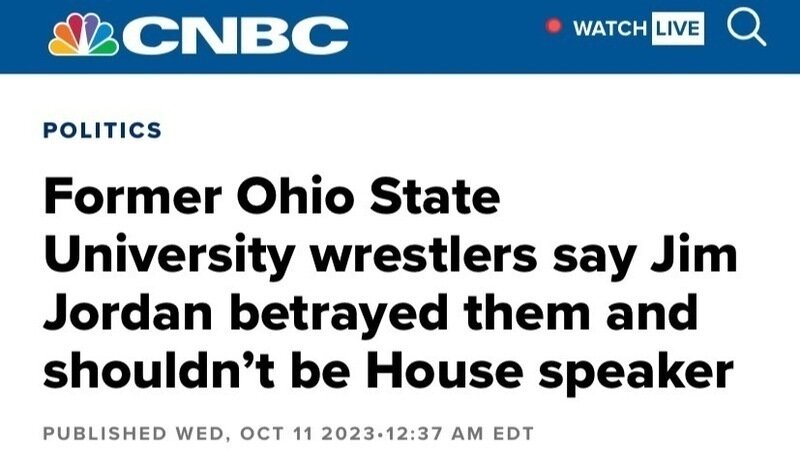Click the word "University" in the headline
The image size is (800, 450).
159,256
